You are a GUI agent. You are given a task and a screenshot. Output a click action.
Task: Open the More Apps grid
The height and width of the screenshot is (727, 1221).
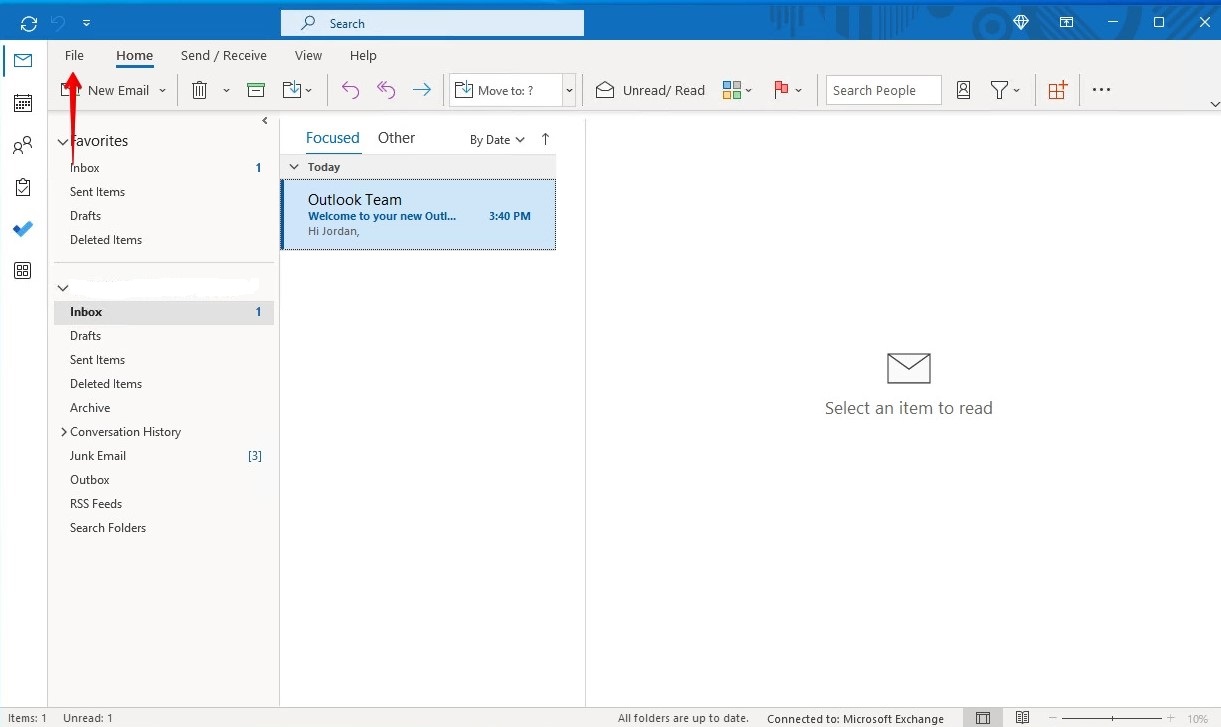22,270
